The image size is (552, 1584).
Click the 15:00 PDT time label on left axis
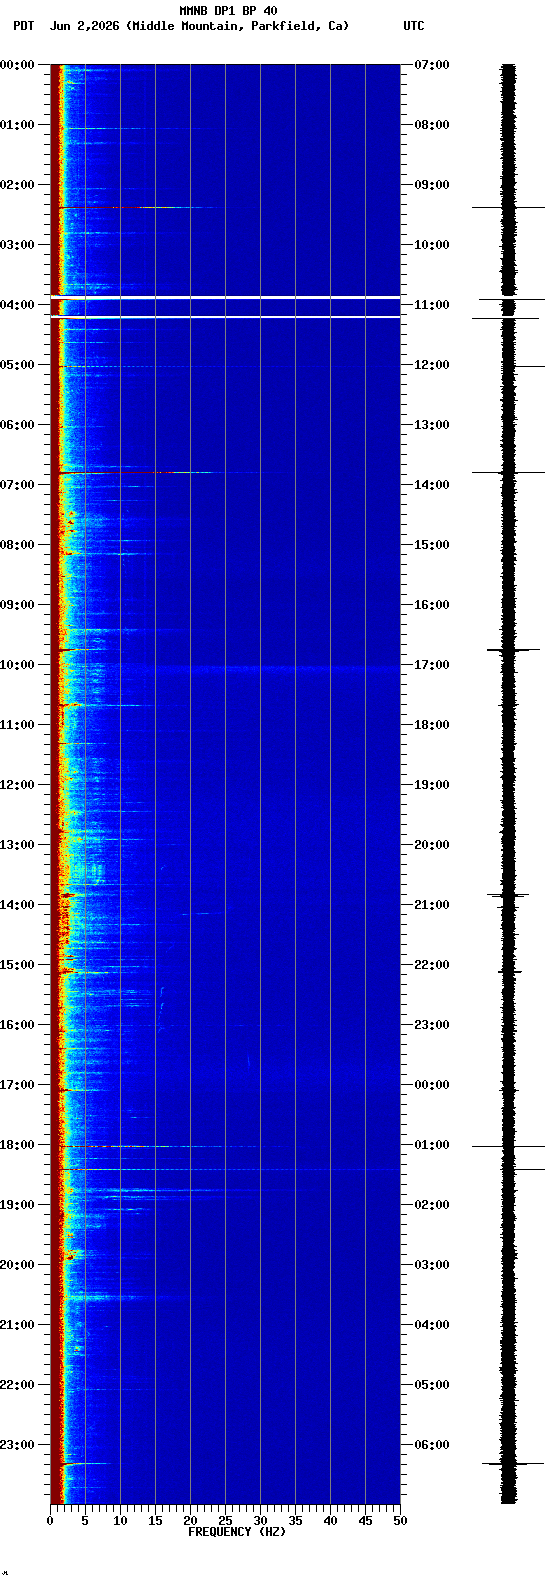[x=17, y=965]
